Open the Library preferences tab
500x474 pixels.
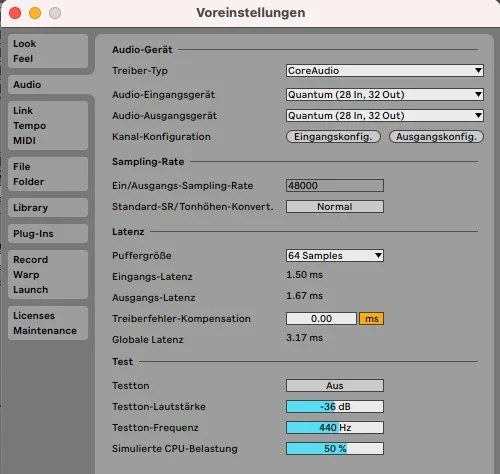coord(48,207)
